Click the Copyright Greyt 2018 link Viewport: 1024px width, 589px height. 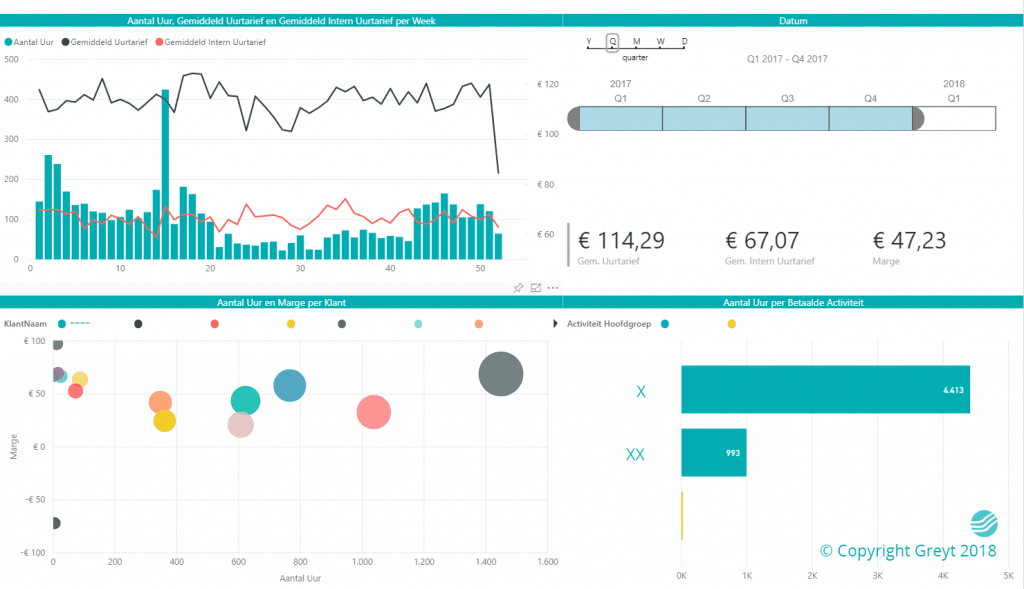click(907, 550)
